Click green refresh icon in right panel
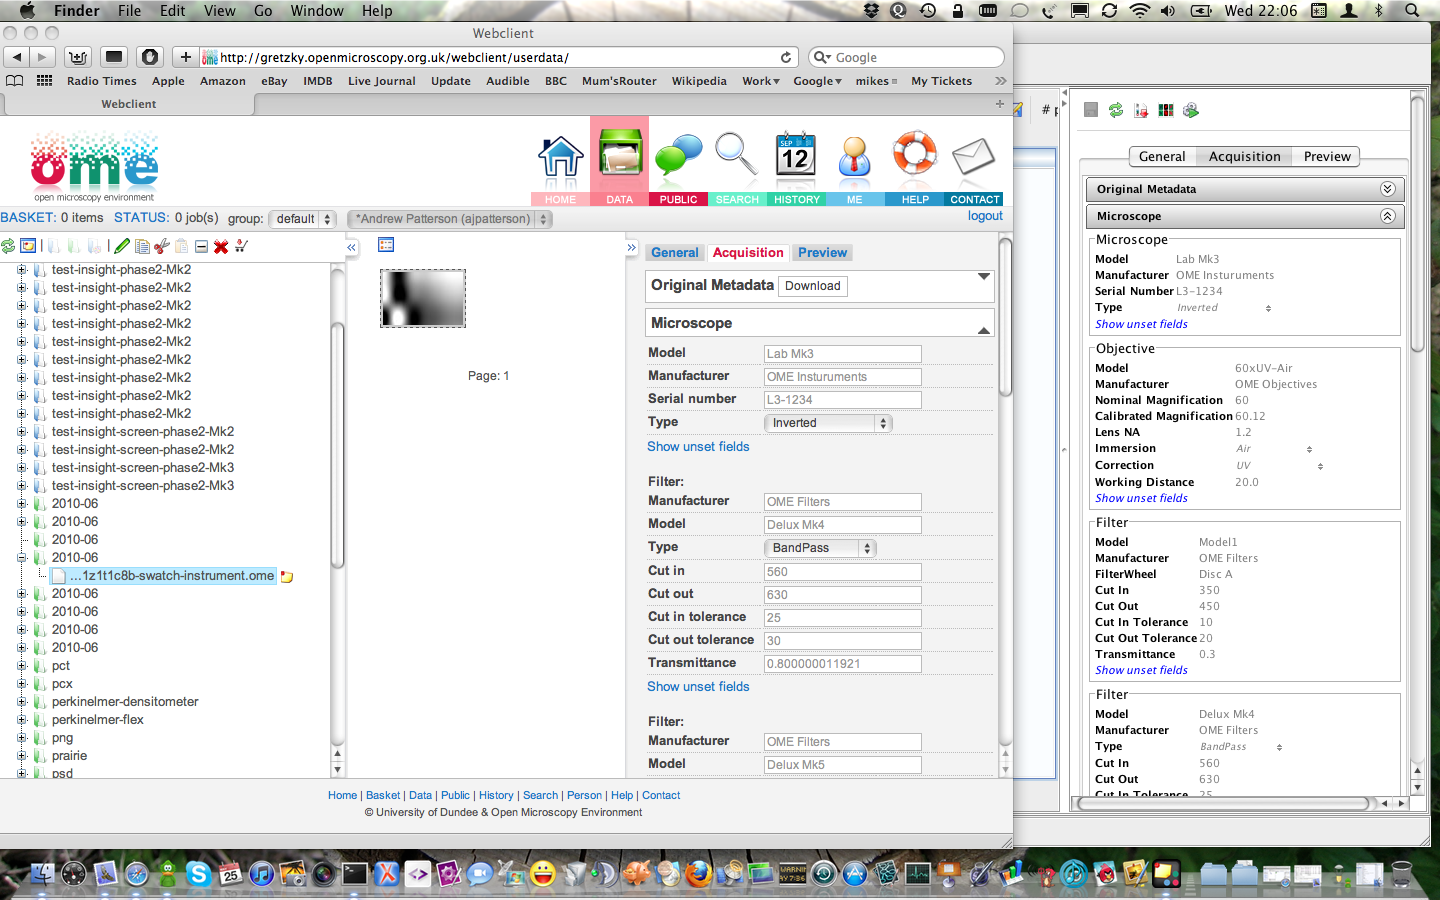 click(x=1116, y=110)
